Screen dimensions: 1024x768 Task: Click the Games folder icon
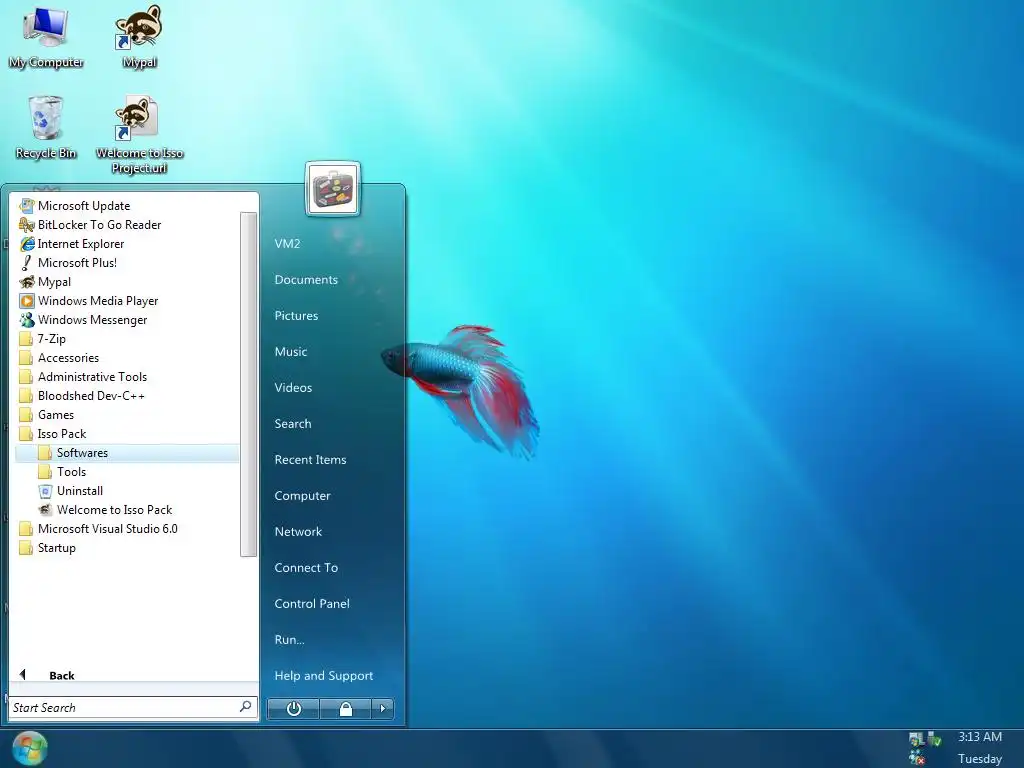26,415
